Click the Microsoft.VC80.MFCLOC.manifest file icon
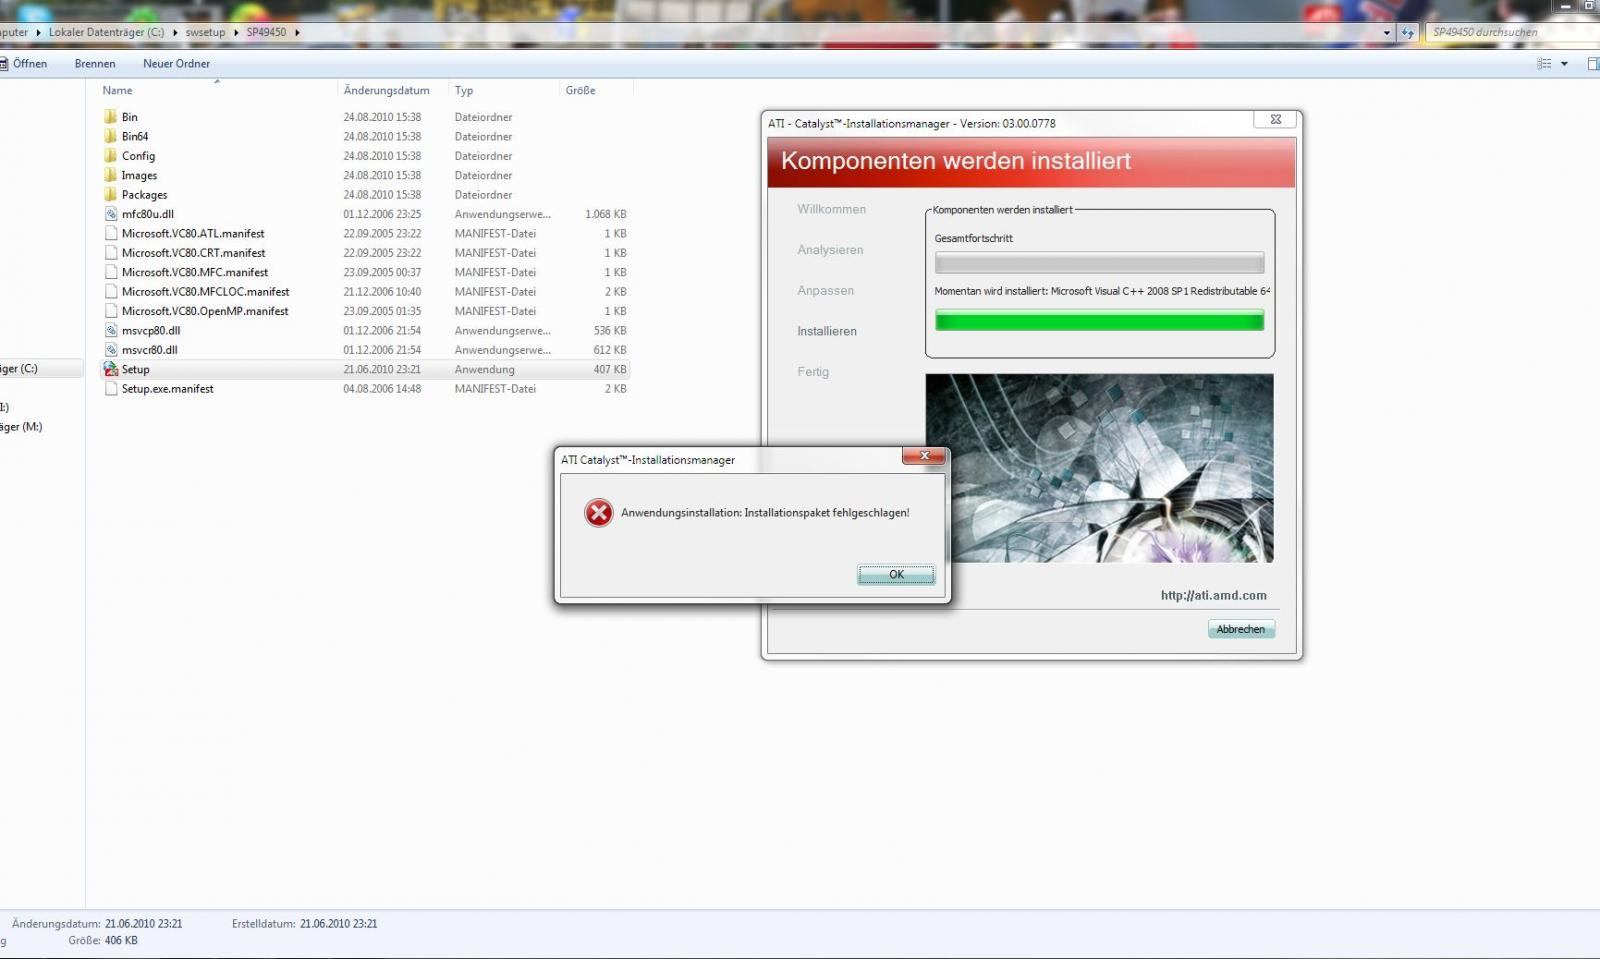 (x=110, y=292)
